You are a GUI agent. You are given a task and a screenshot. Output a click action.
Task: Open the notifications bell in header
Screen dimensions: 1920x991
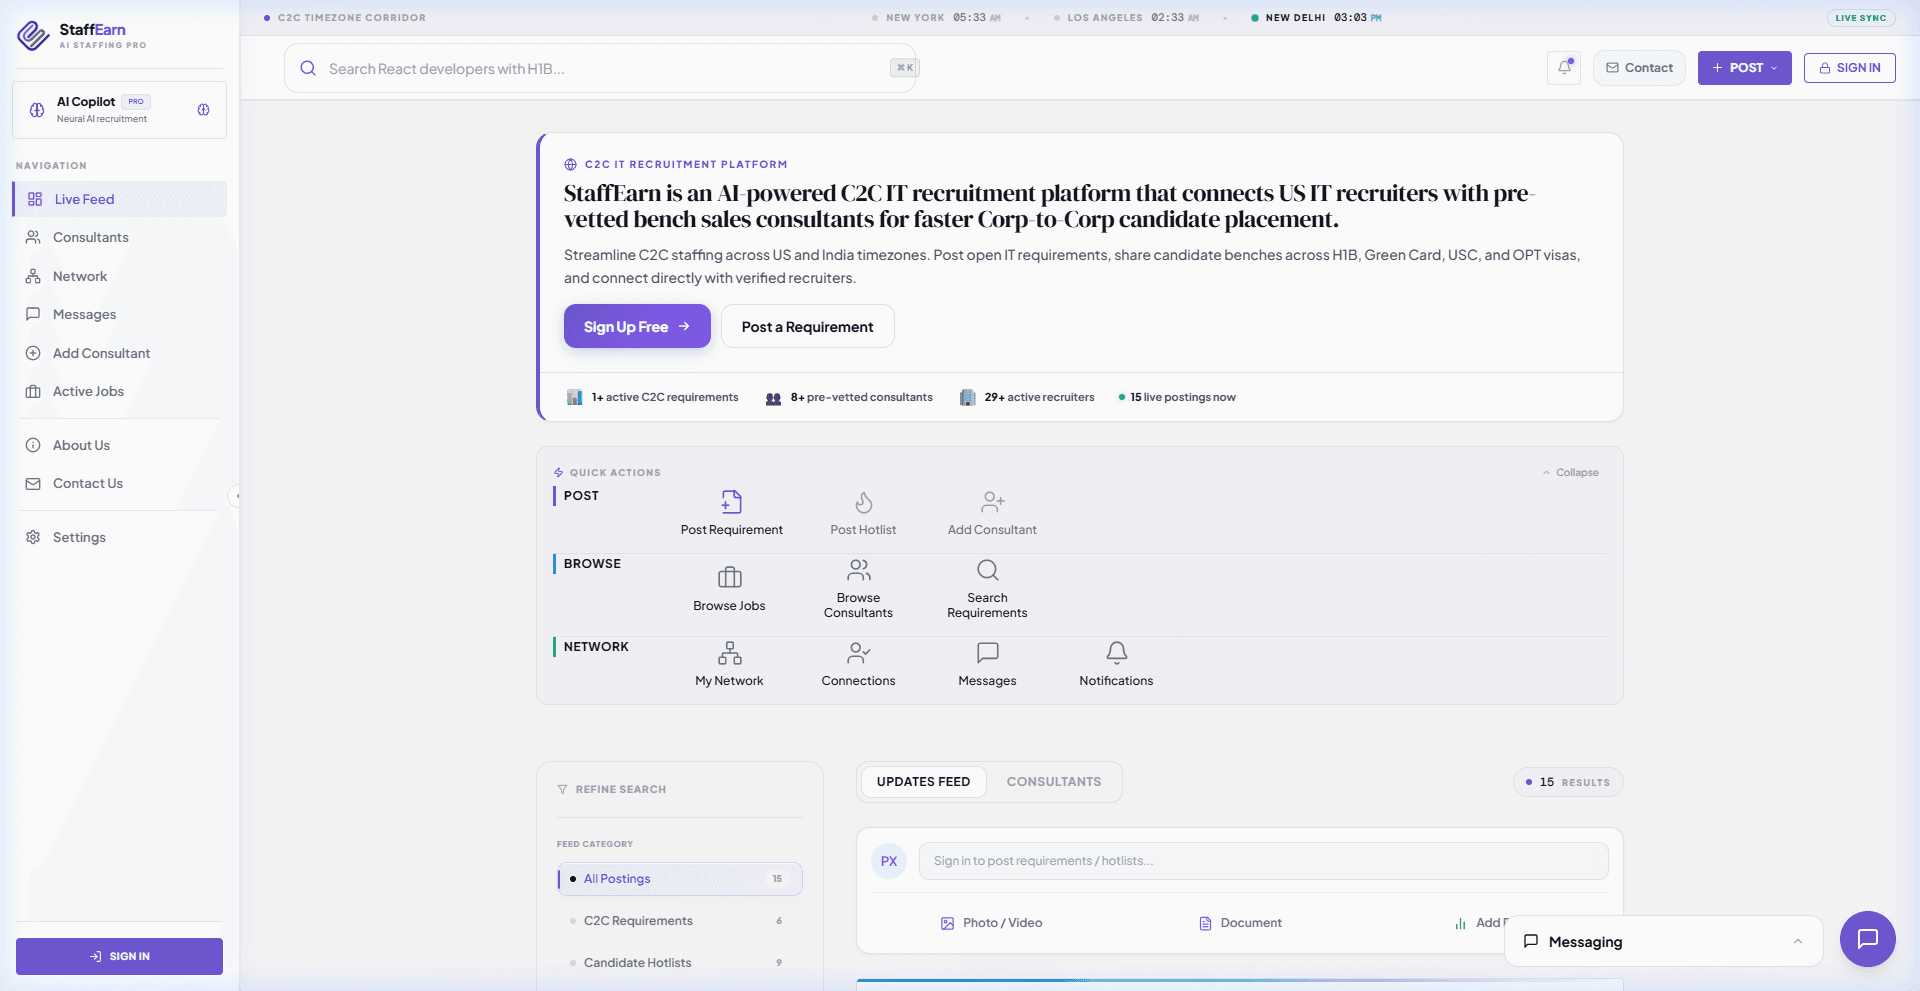[x=1564, y=68]
